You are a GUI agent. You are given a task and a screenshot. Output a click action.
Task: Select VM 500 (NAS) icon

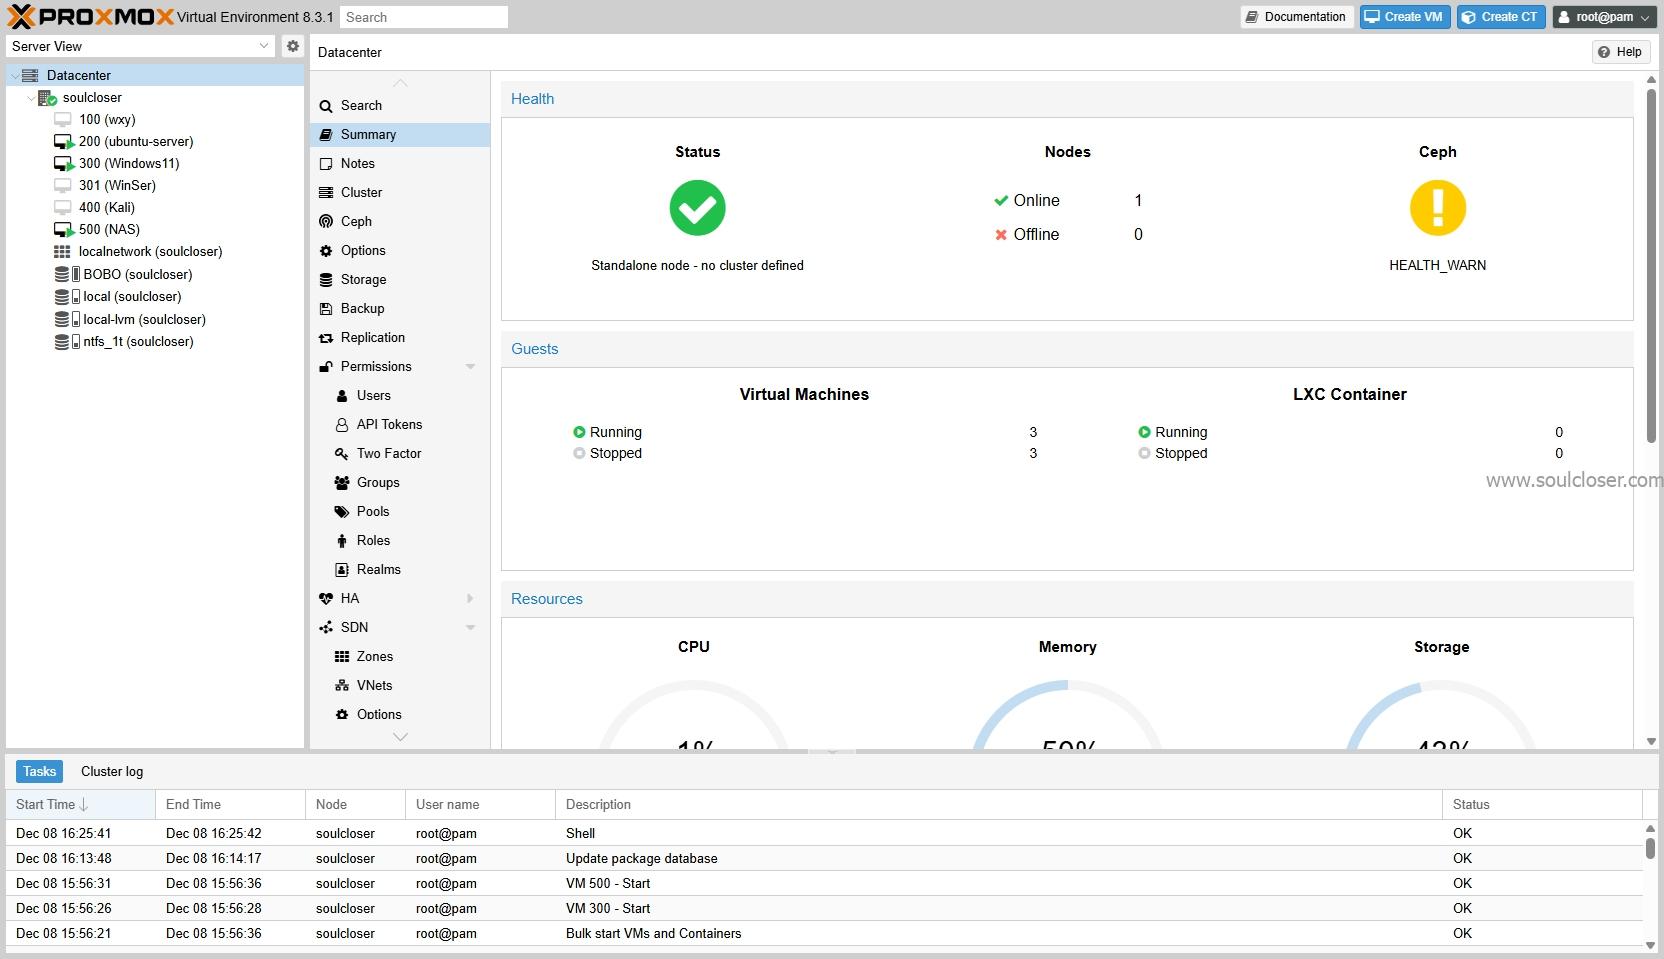64,229
